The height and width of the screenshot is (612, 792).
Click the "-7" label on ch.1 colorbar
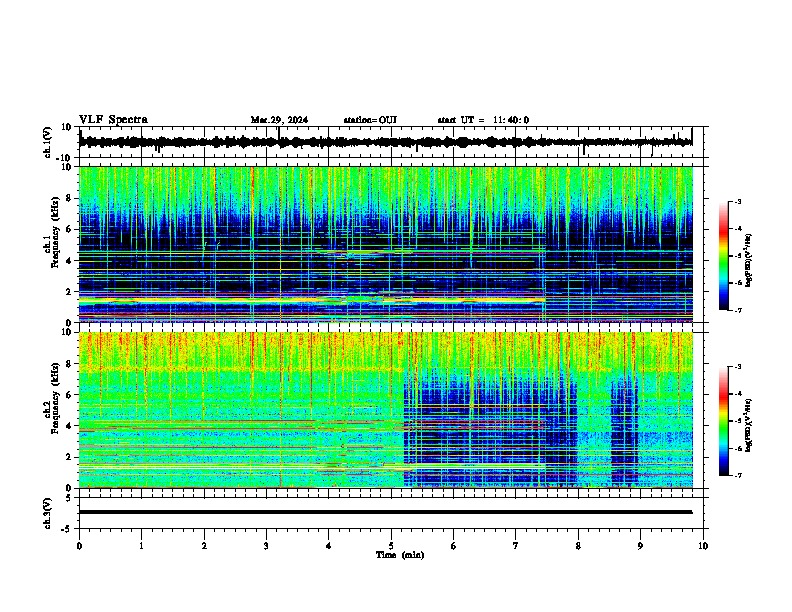pos(737,310)
